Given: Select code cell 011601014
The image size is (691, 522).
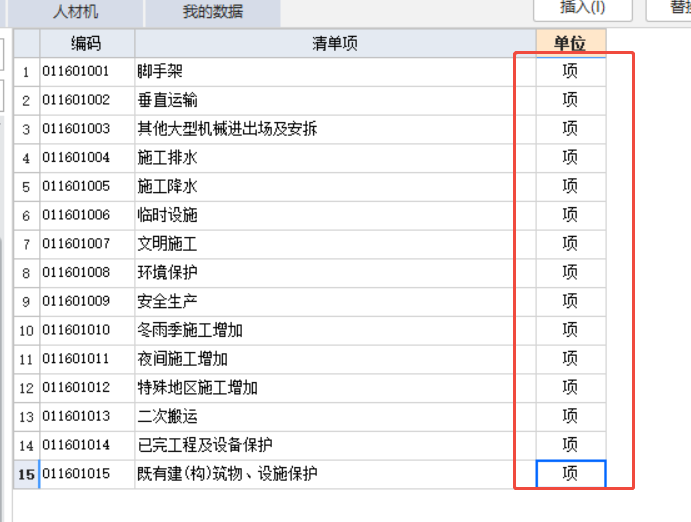Looking at the screenshot, I should click(x=87, y=445).
